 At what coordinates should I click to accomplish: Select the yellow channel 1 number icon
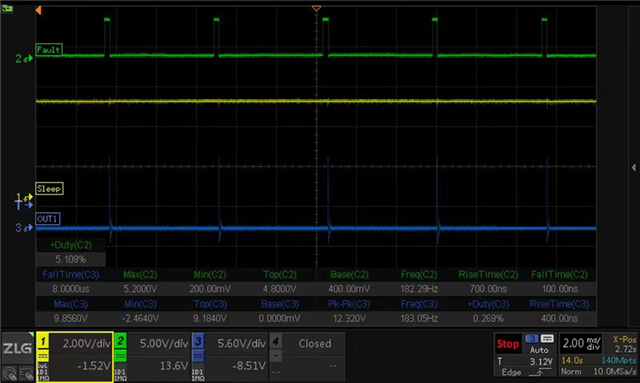(x=43, y=341)
